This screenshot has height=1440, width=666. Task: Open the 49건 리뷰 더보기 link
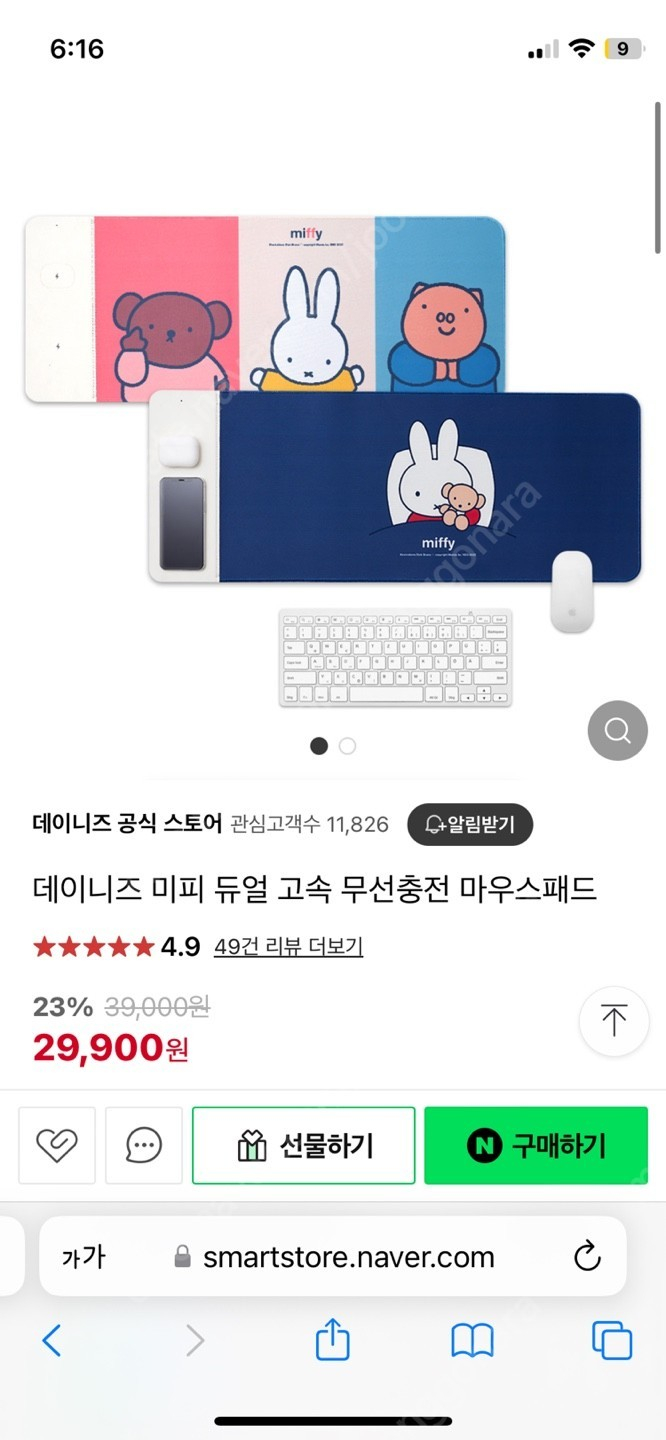[288, 946]
